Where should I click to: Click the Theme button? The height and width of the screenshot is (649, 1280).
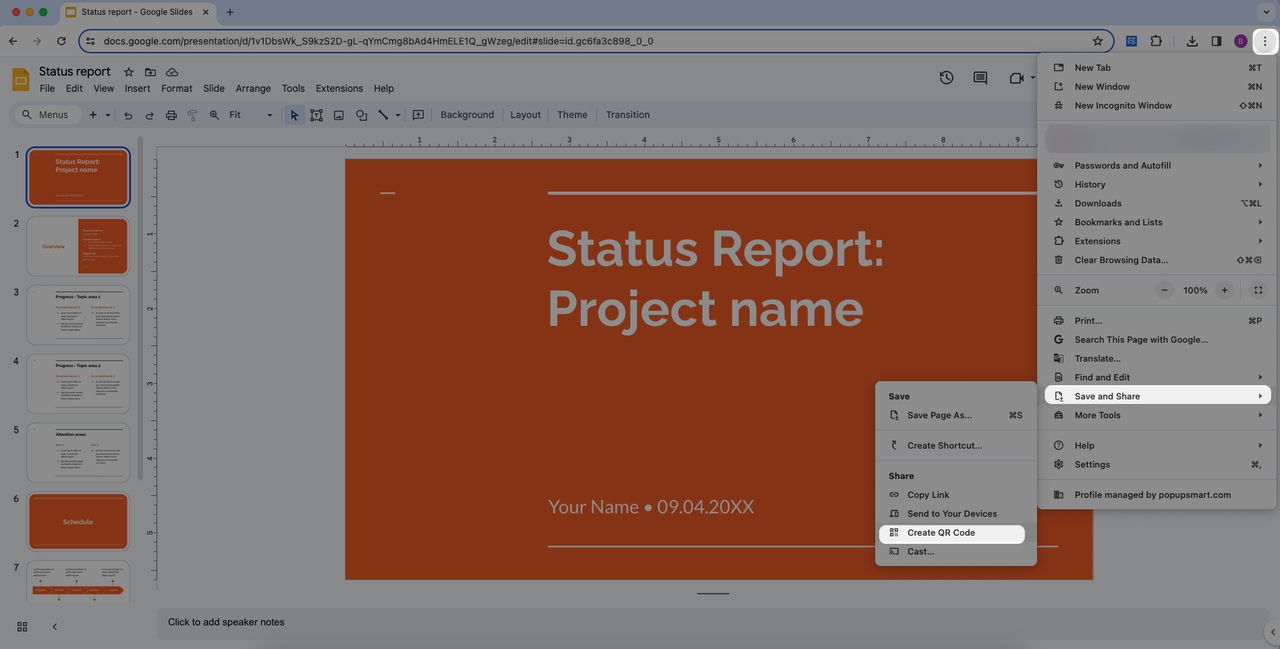coord(572,115)
